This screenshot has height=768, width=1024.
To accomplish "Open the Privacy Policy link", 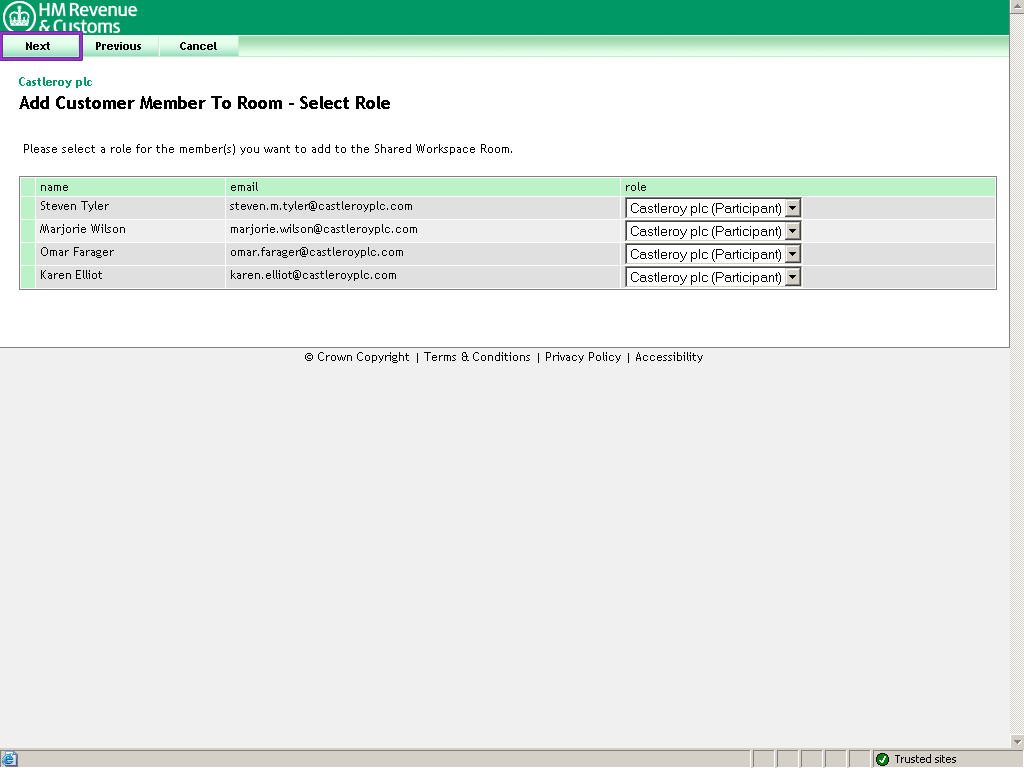I will click(x=583, y=357).
